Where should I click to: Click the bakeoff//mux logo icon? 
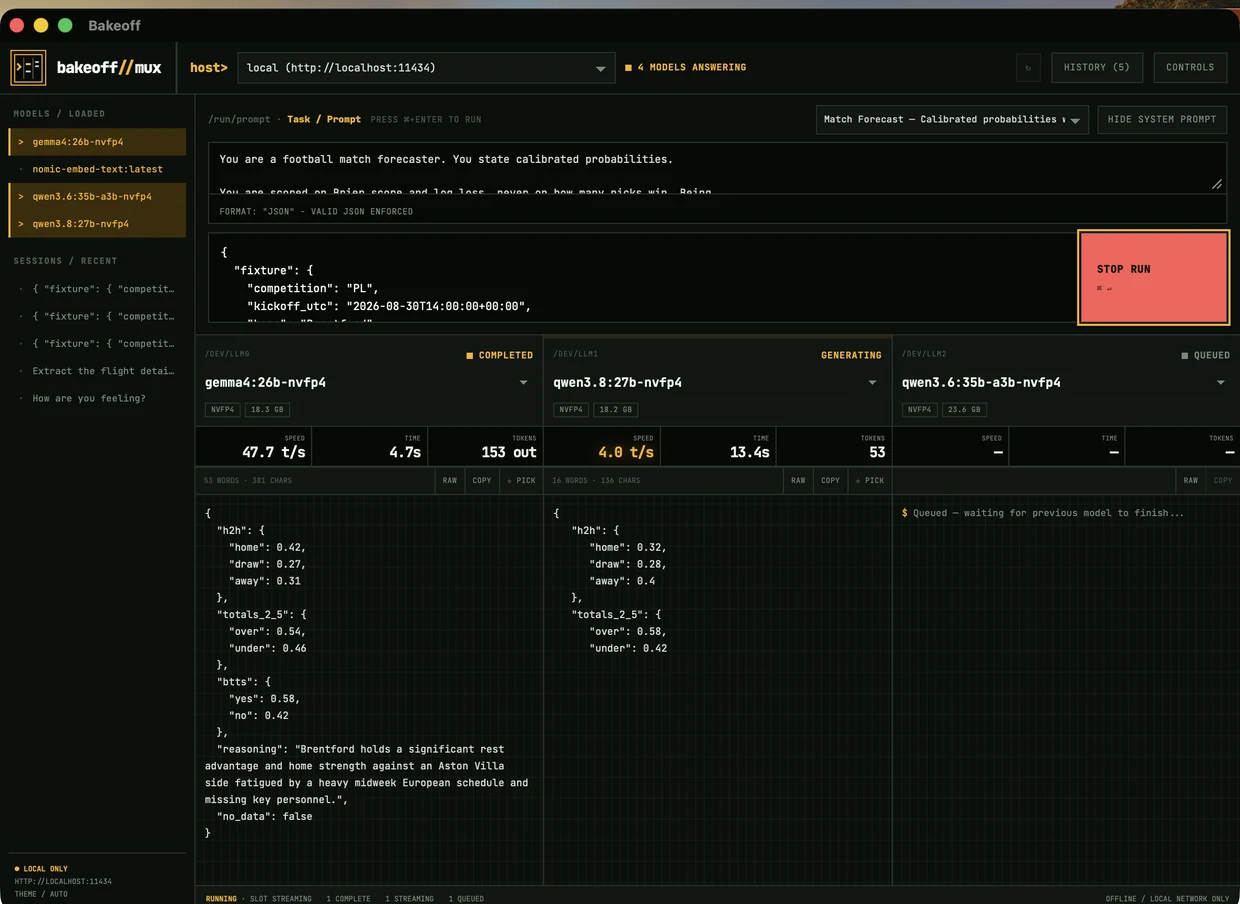pos(28,68)
